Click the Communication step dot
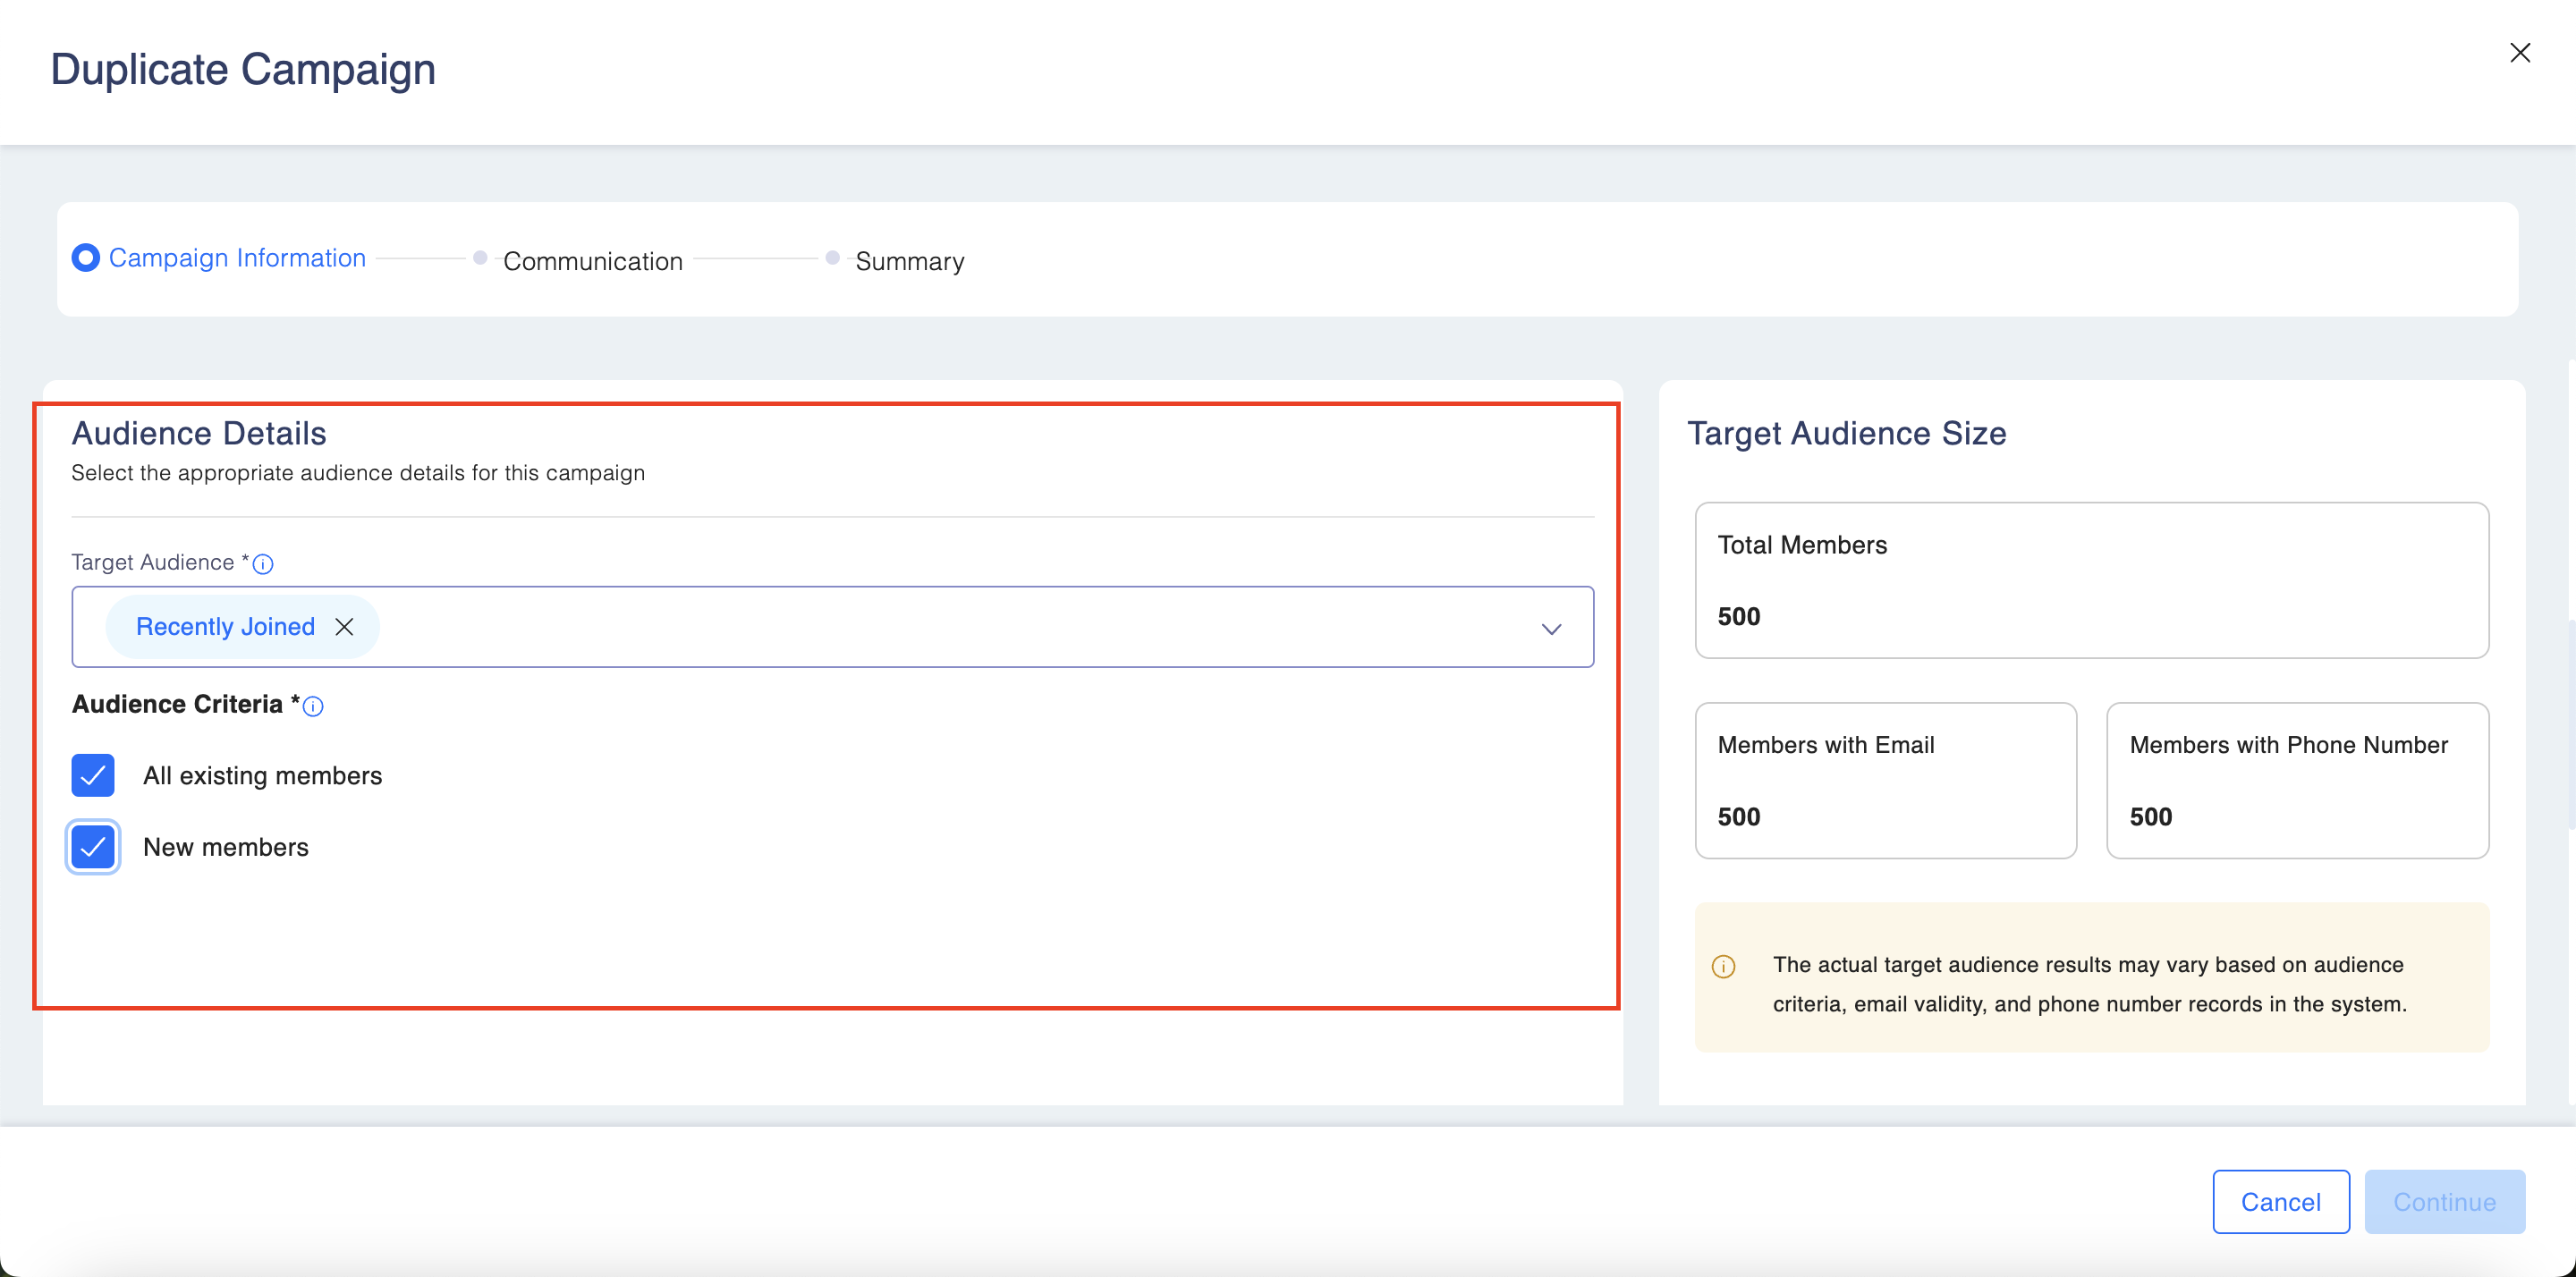Screen dimensions: 2576x1277 point(480,258)
